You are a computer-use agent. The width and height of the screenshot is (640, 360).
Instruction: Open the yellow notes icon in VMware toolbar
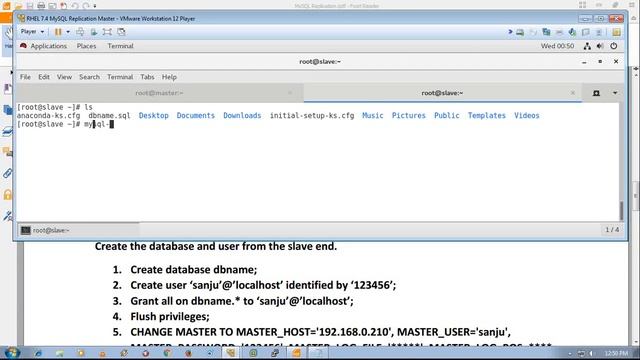click(x=616, y=32)
